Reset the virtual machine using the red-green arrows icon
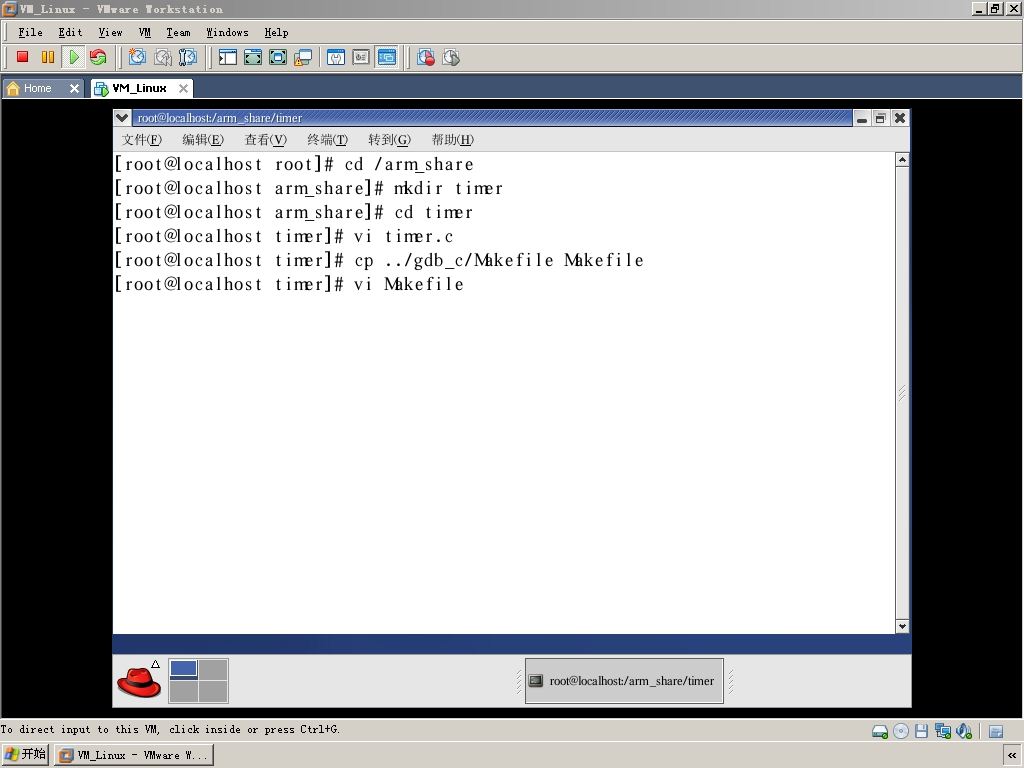Image resolution: width=1024 pixels, height=768 pixels. [98, 57]
